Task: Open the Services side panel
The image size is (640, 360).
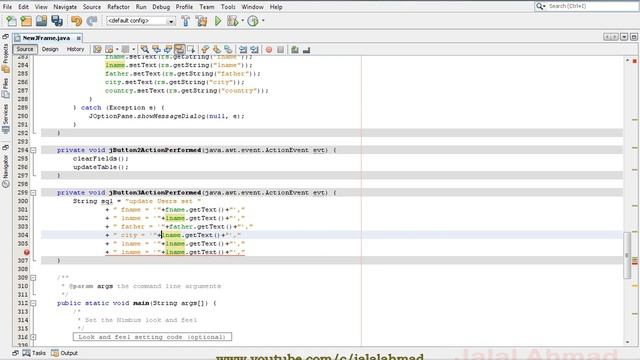Action: pos(5,118)
